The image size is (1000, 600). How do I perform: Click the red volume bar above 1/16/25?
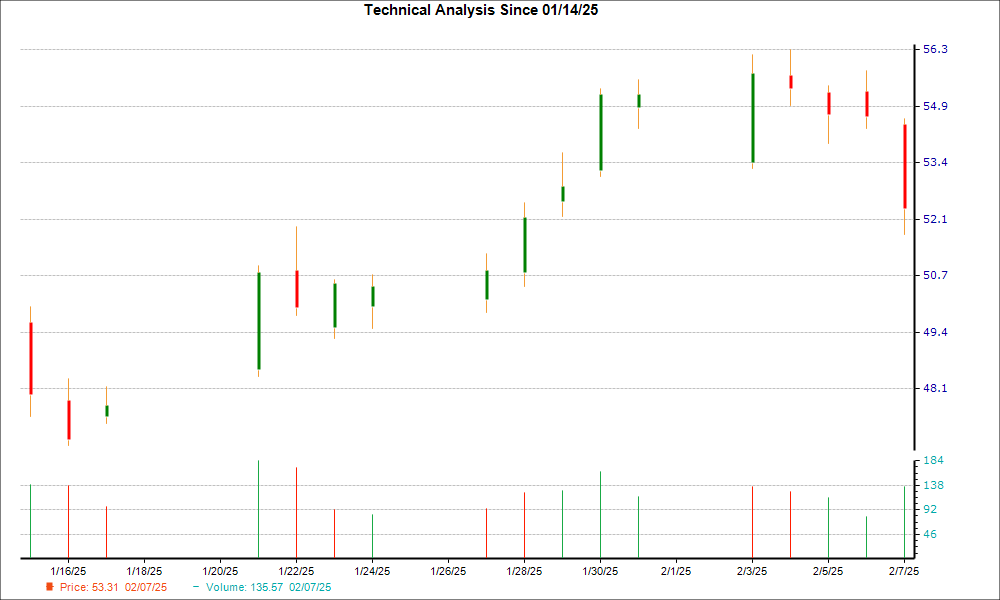69,522
